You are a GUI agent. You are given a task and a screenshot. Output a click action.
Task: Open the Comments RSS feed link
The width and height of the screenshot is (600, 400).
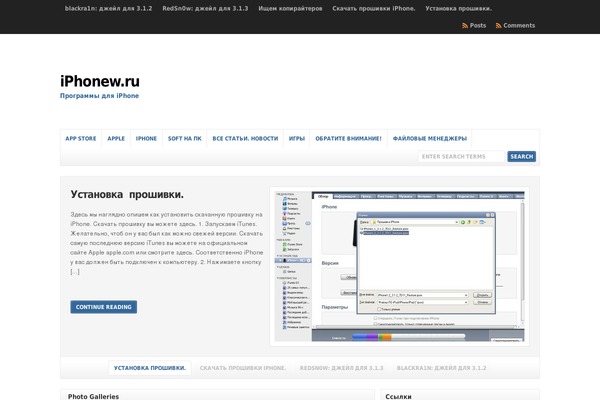[x=515, y=25]
